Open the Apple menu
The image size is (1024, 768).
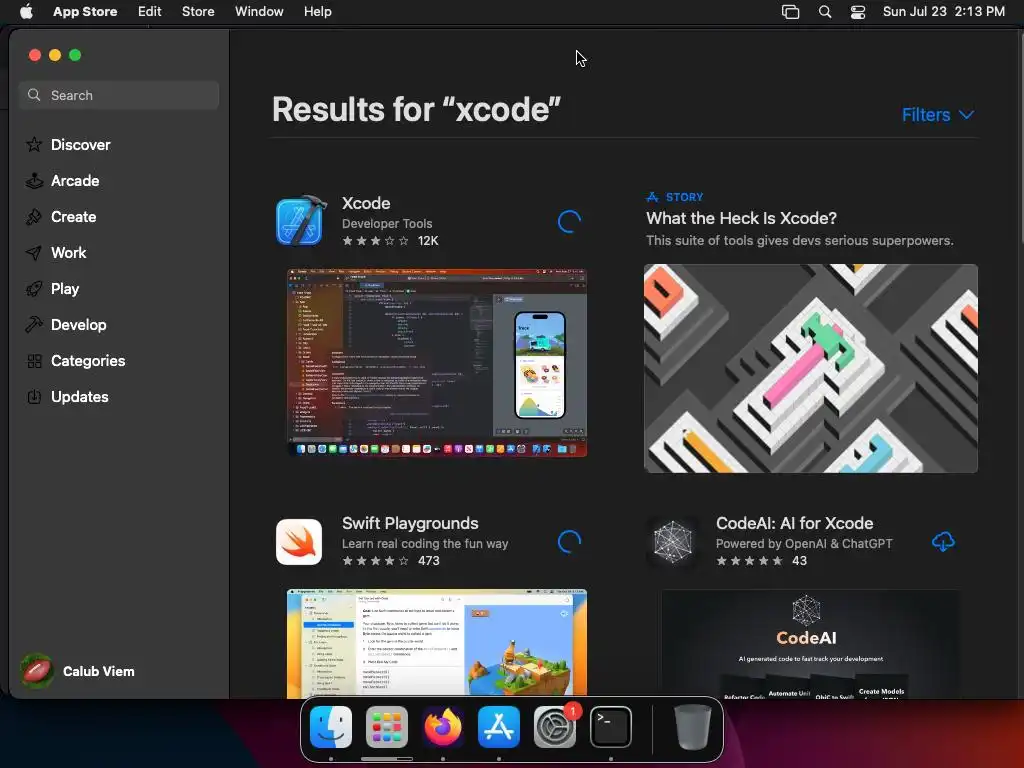tap(26, 12)
